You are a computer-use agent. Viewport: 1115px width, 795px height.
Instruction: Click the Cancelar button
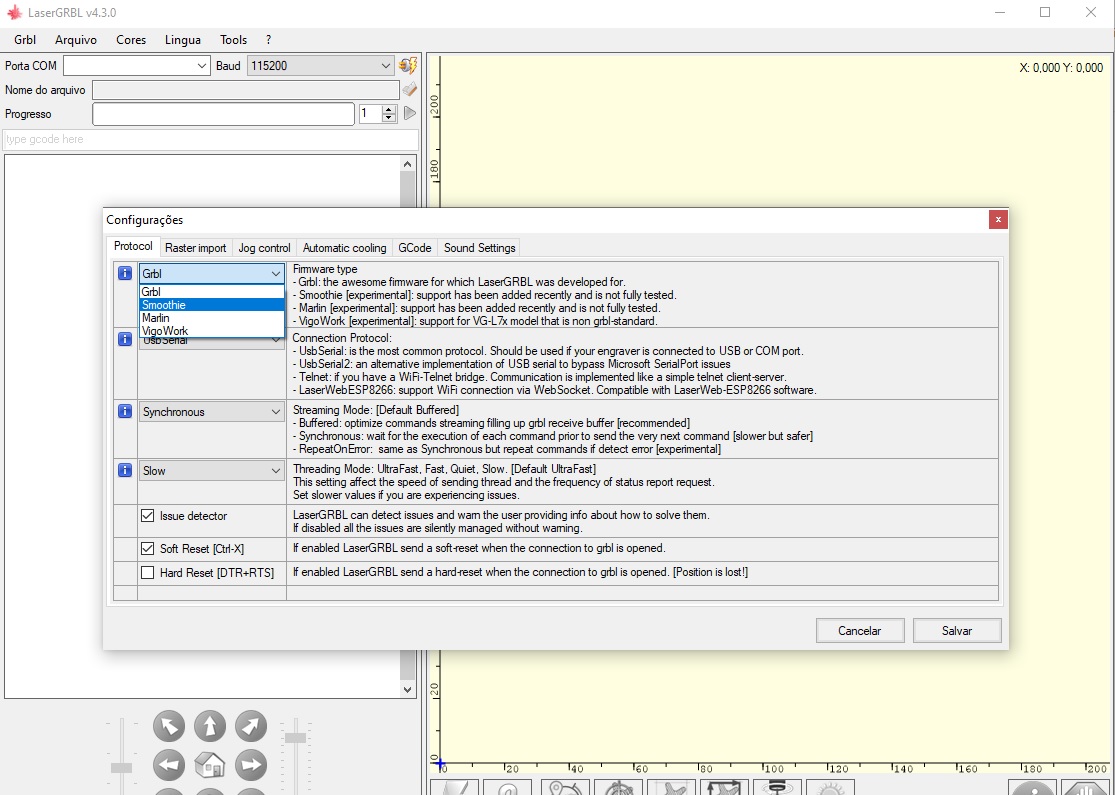click(x=859, y=631)
